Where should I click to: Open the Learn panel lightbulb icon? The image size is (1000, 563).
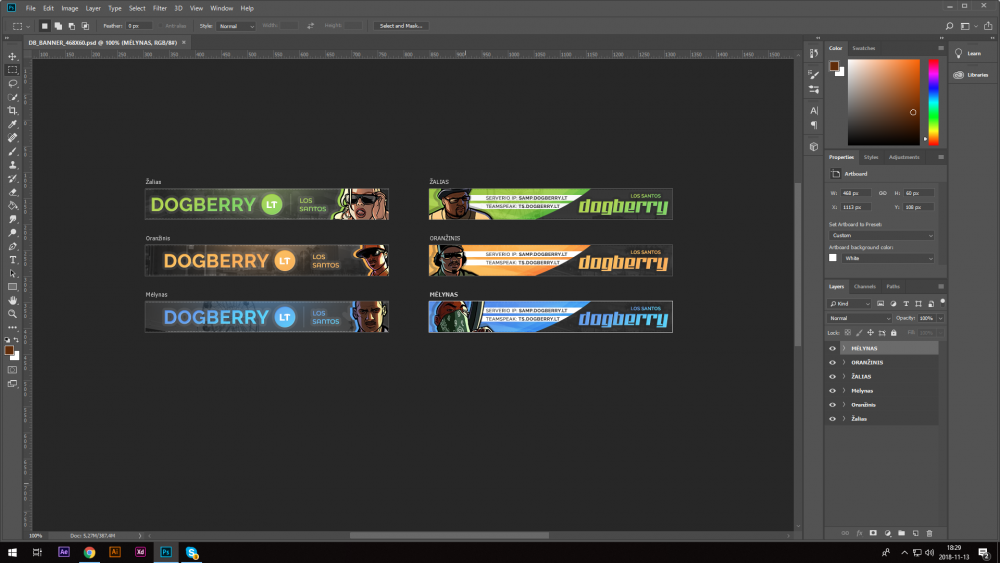click(x=959, y=54)
